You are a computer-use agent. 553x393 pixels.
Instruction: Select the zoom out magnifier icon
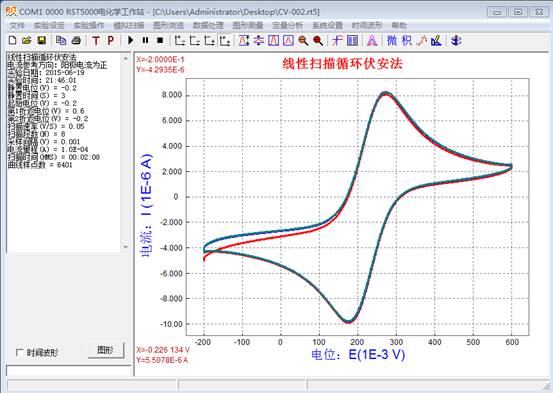tap(303, 41)
